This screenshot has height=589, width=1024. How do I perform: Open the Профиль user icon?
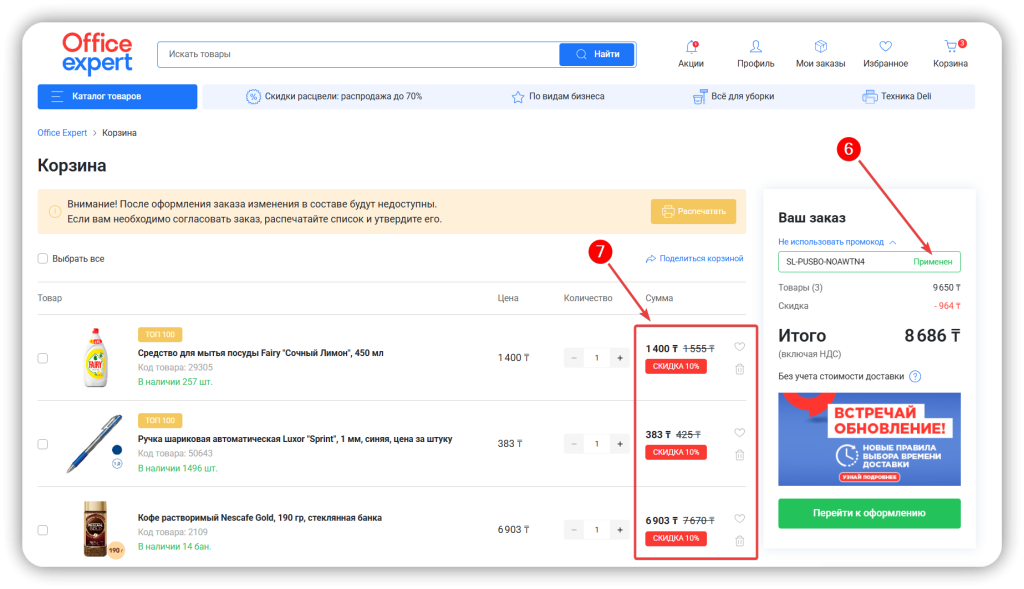756,46
